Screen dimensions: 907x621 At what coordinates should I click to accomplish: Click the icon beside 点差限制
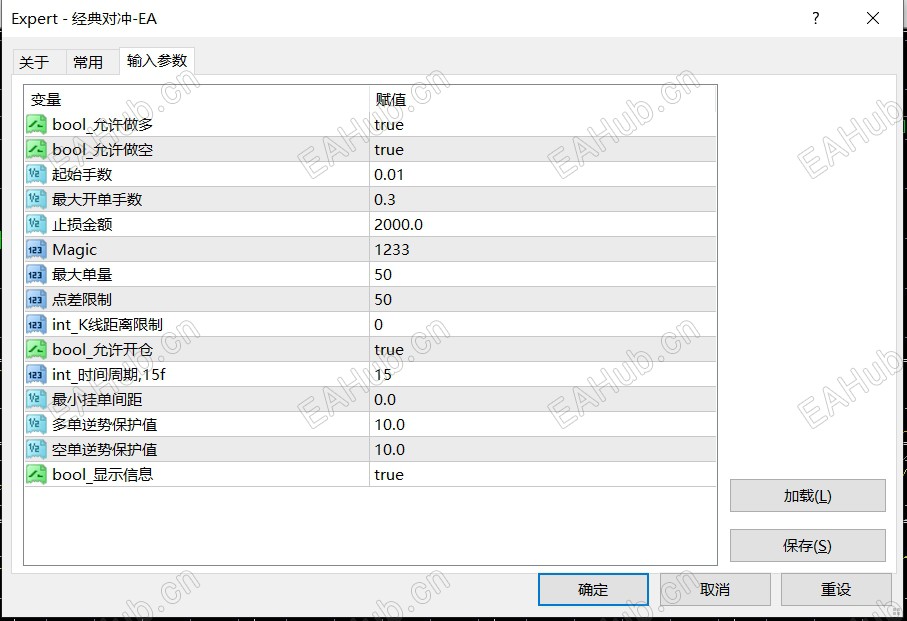36,300
